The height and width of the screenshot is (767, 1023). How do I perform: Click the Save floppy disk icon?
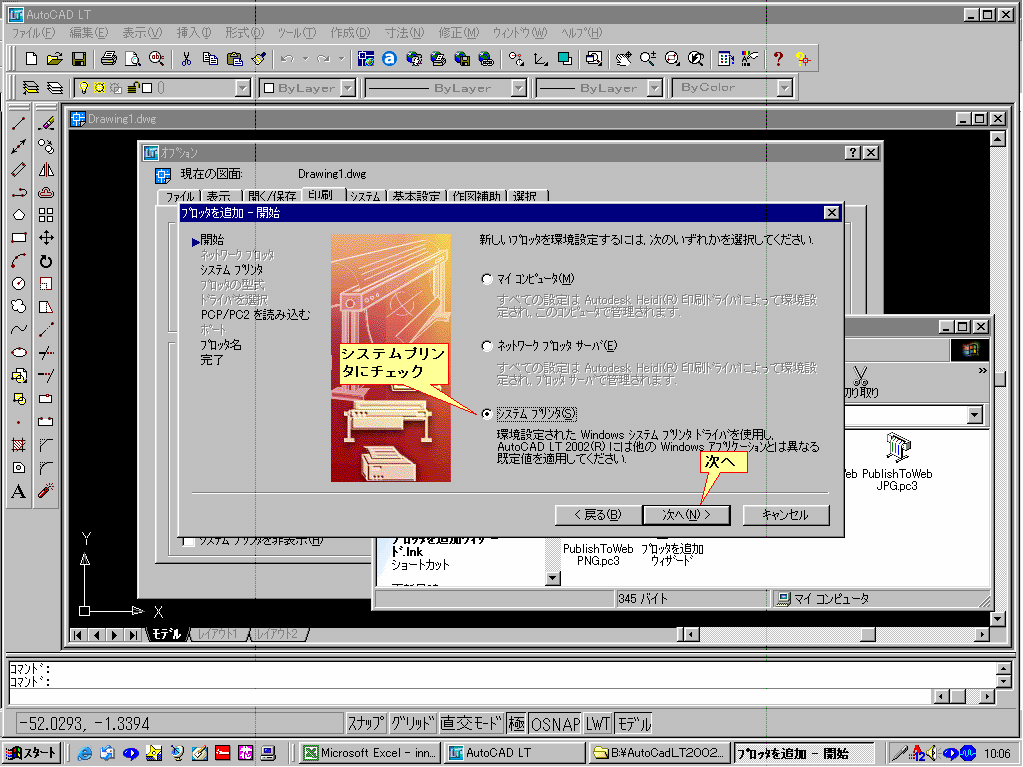pos(79,59)
